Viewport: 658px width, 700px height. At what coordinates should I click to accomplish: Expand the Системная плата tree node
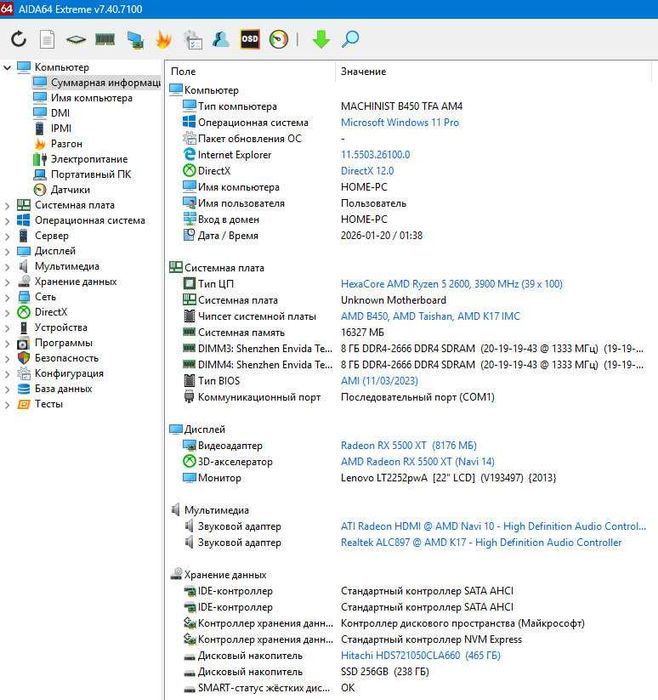pyautogui.click(x=7, y=206)
